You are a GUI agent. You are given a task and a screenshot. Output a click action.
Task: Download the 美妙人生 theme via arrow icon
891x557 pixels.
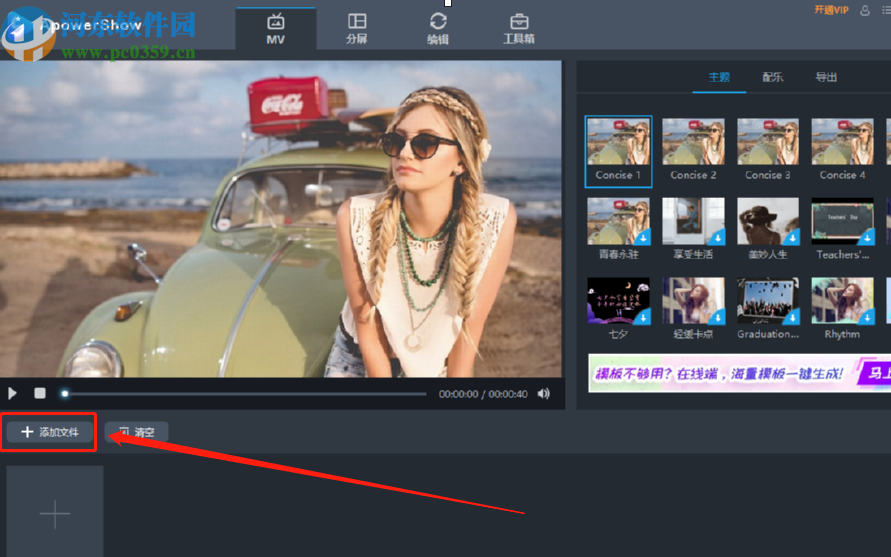tap(792, 238)
